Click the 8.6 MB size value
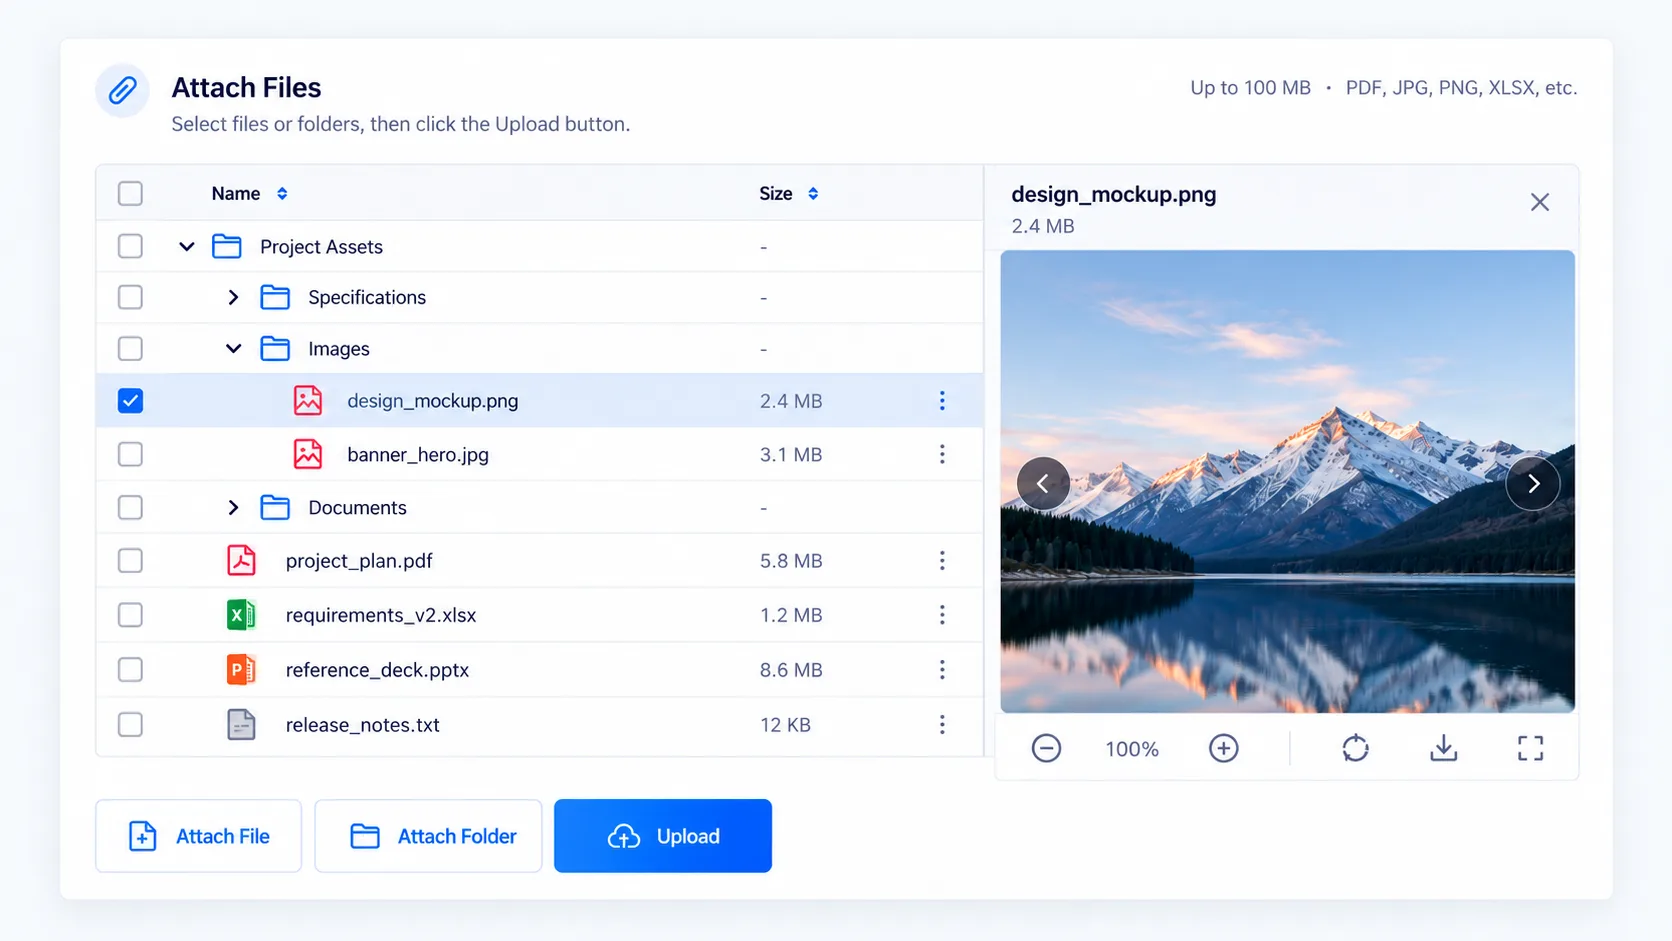The image size is (1672, 941). (x=790, y=669)
